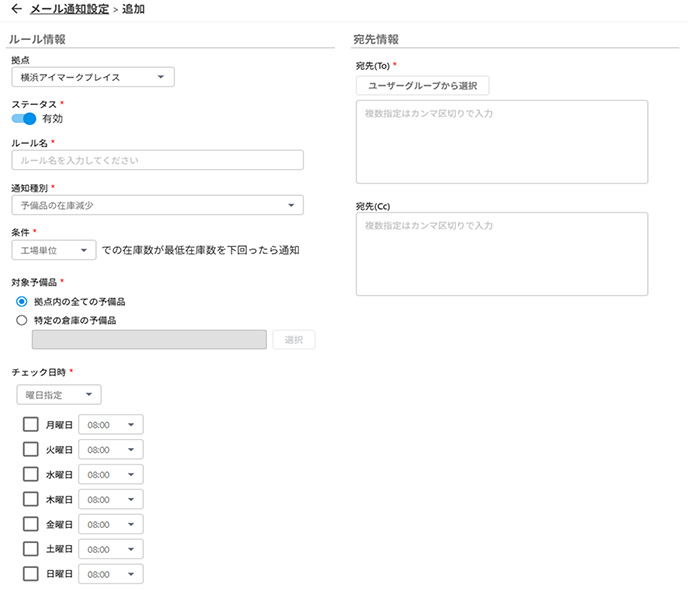Expand the 通知種別 dropdown
690x610 pixels.
tap(158, 206)
